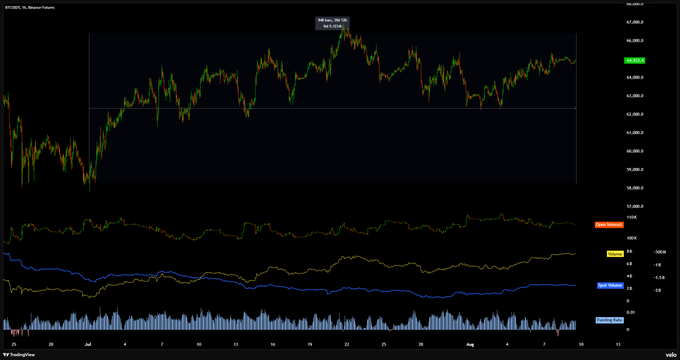This screenshot has height=360, width=680.
Task: Select the Open Interest series label
Action: coord(609,225)
